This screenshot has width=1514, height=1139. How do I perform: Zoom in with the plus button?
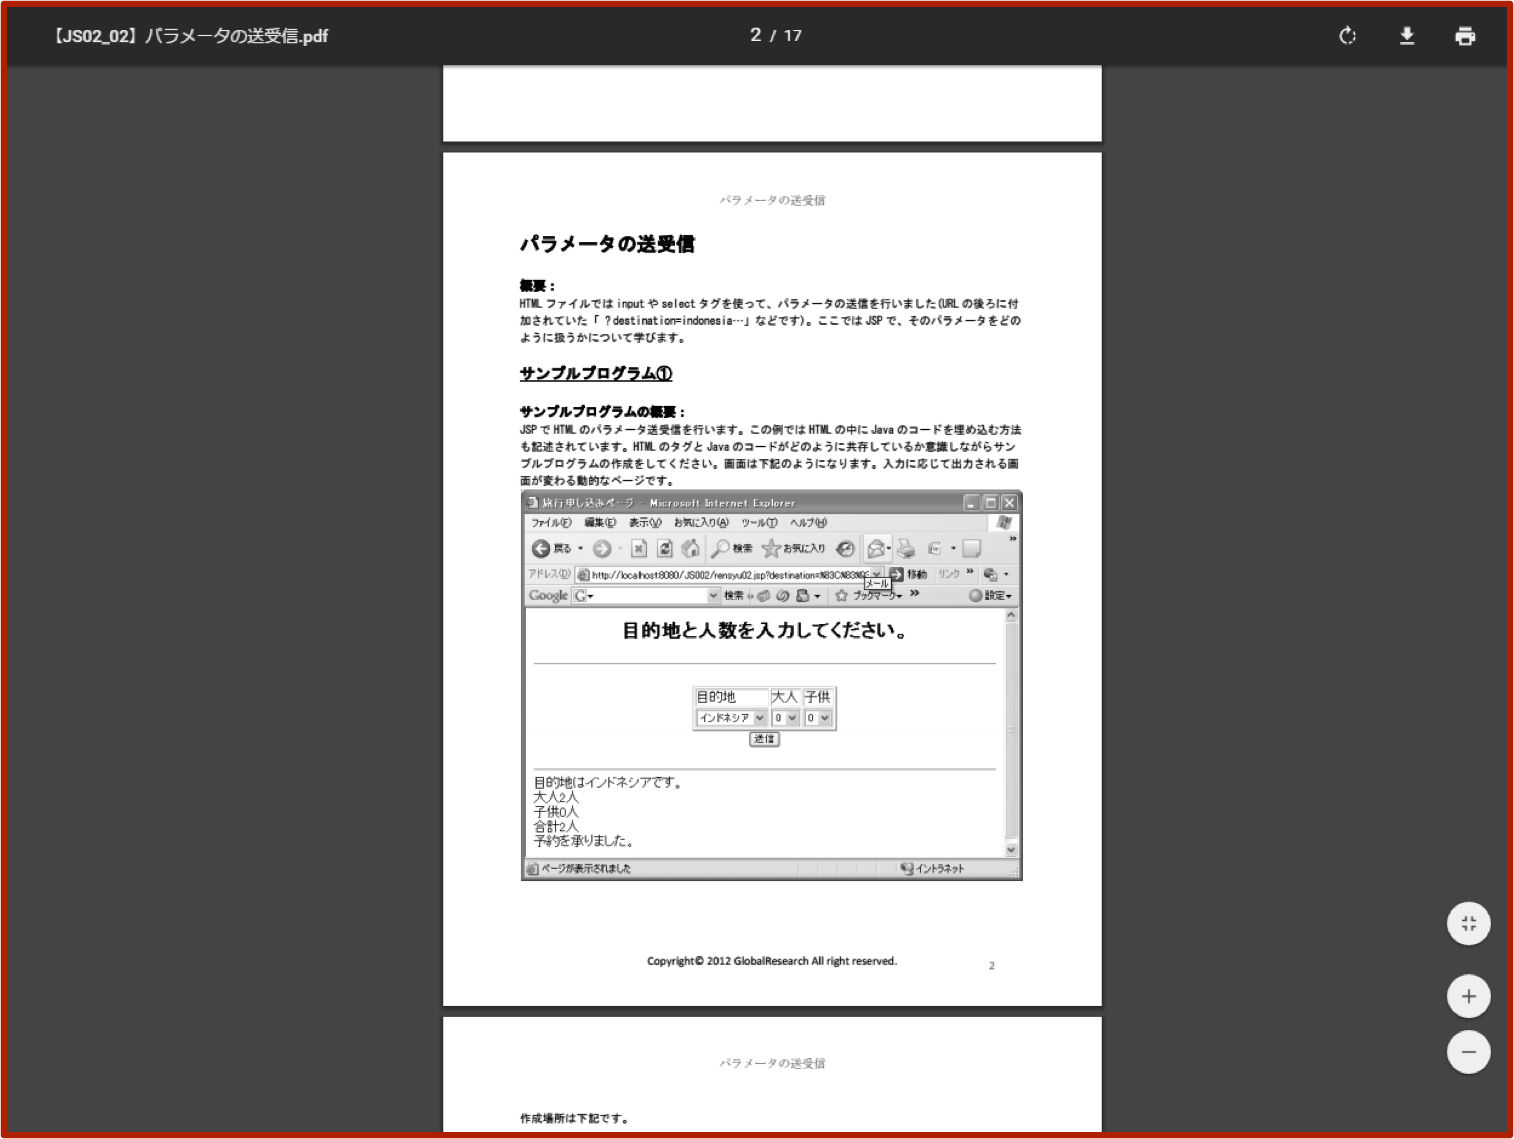[x=1468, y=996]
